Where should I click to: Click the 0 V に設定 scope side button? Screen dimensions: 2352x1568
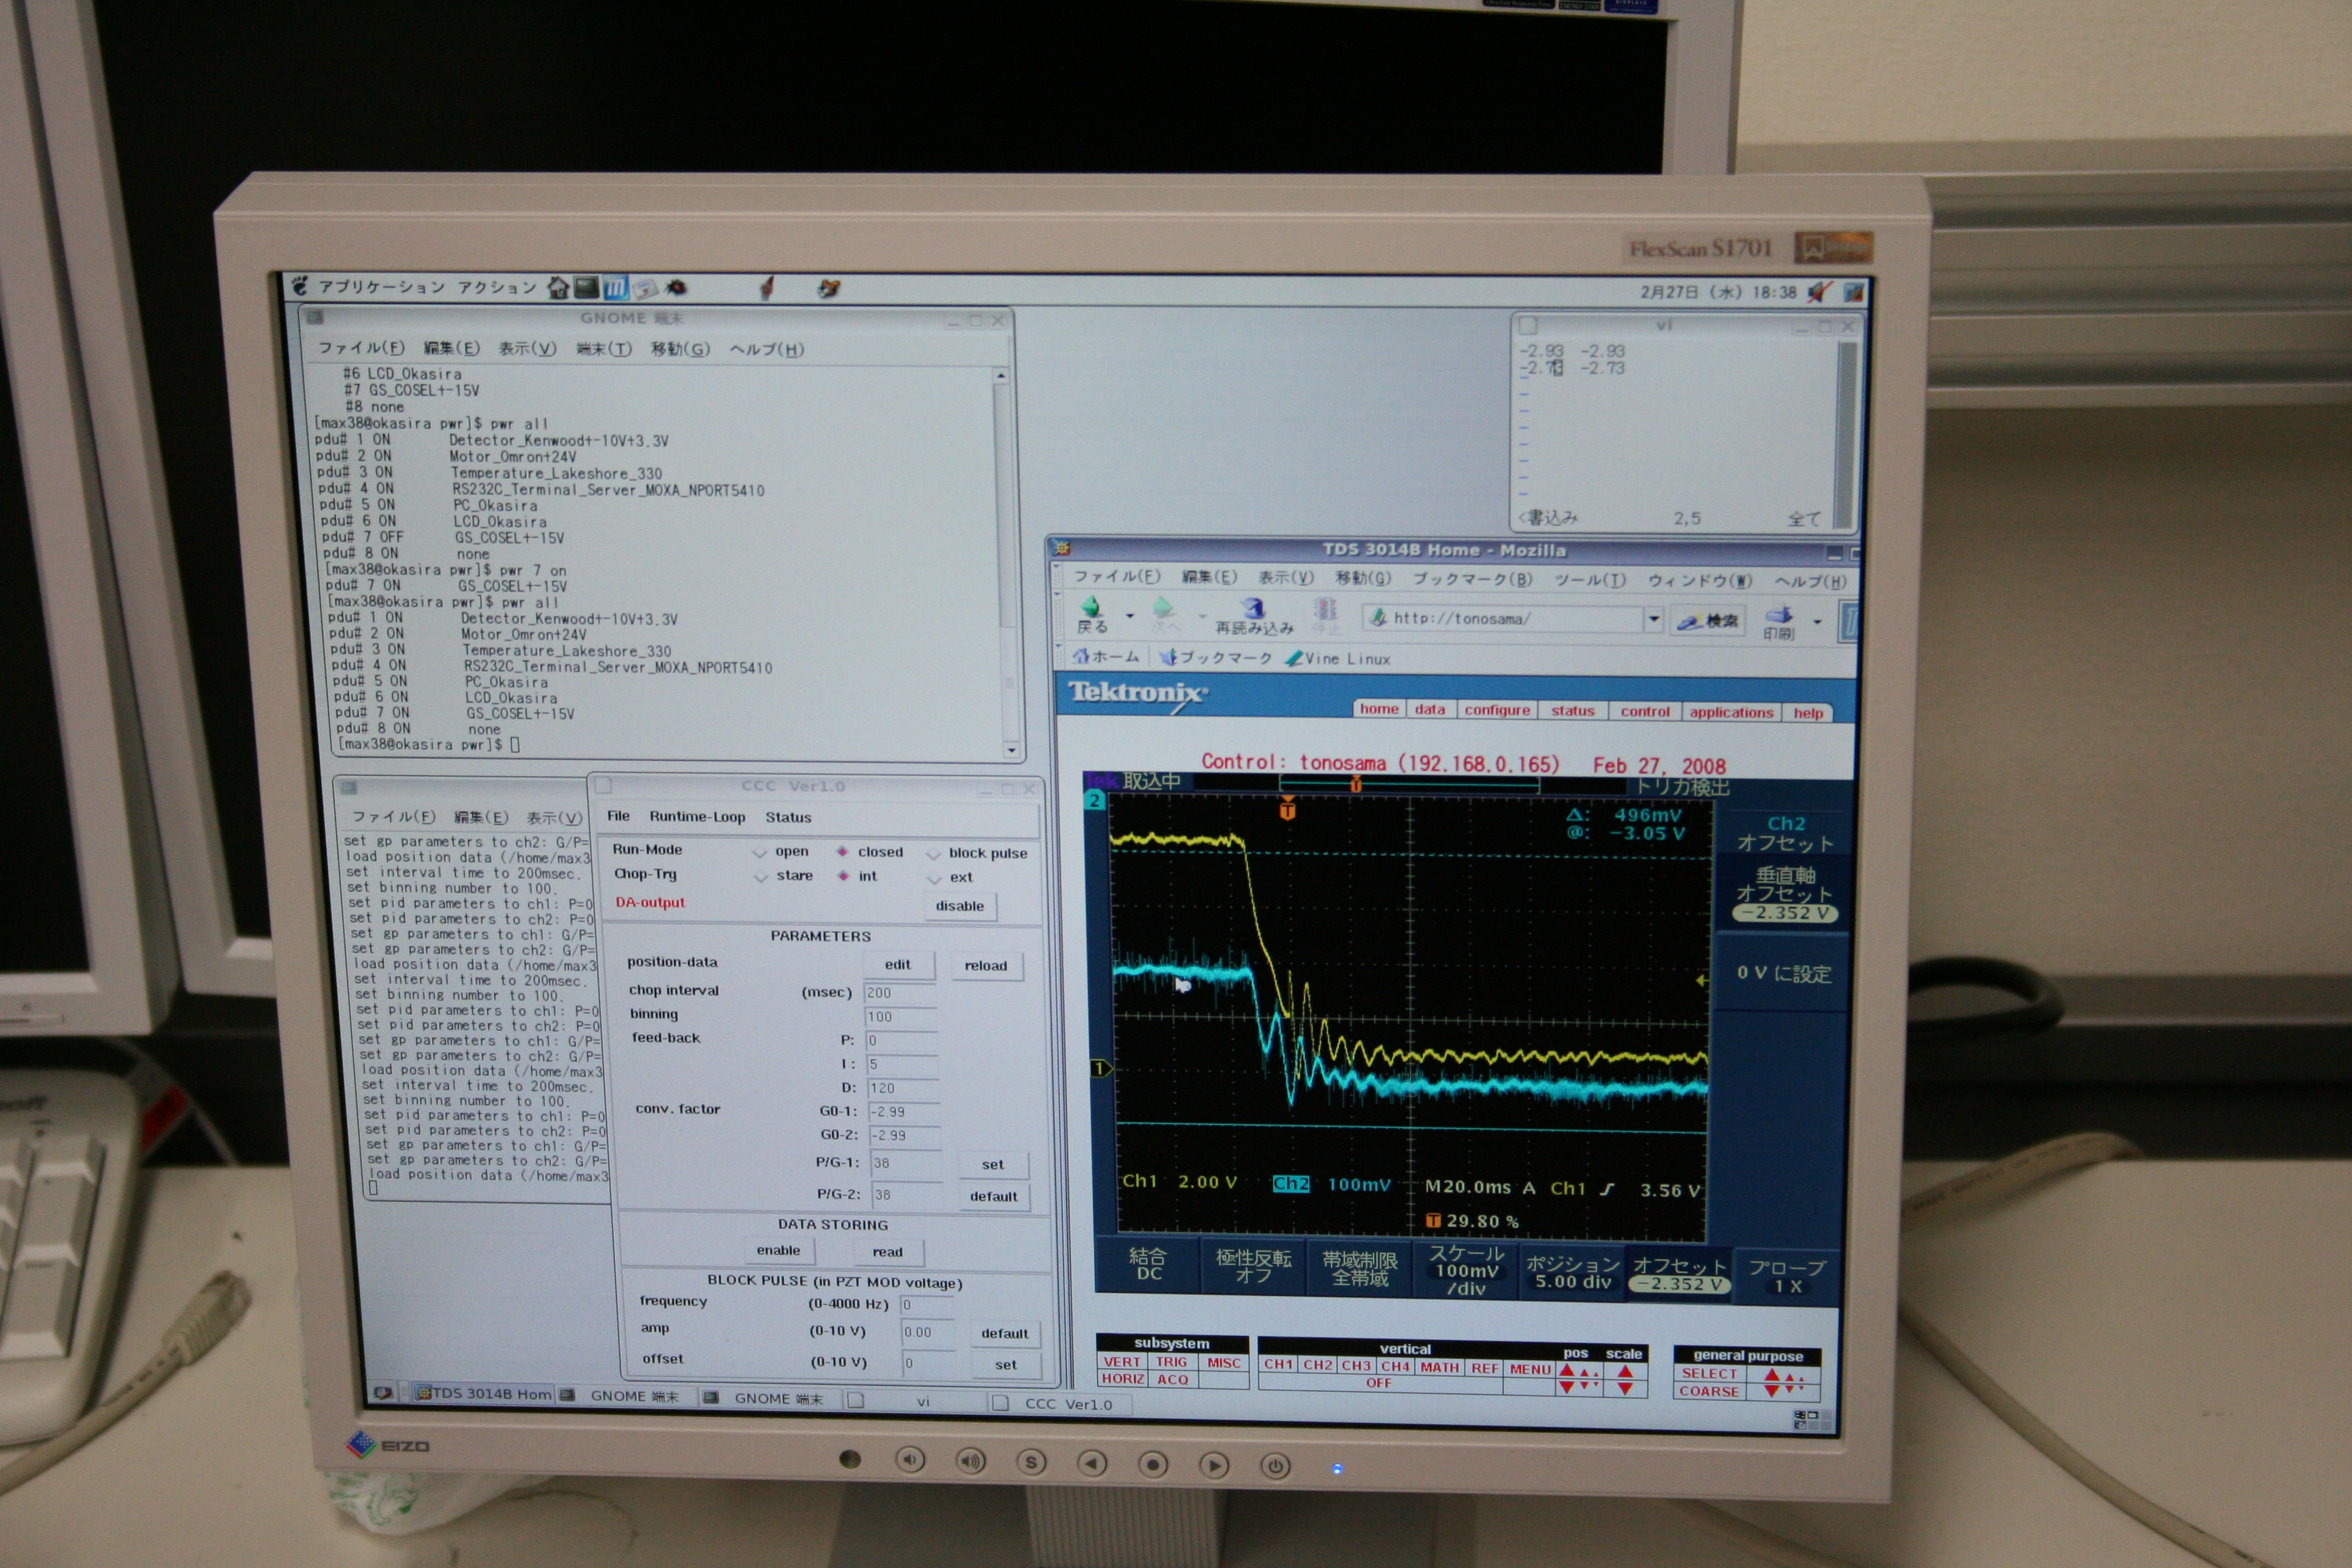tap(1783, 973)
